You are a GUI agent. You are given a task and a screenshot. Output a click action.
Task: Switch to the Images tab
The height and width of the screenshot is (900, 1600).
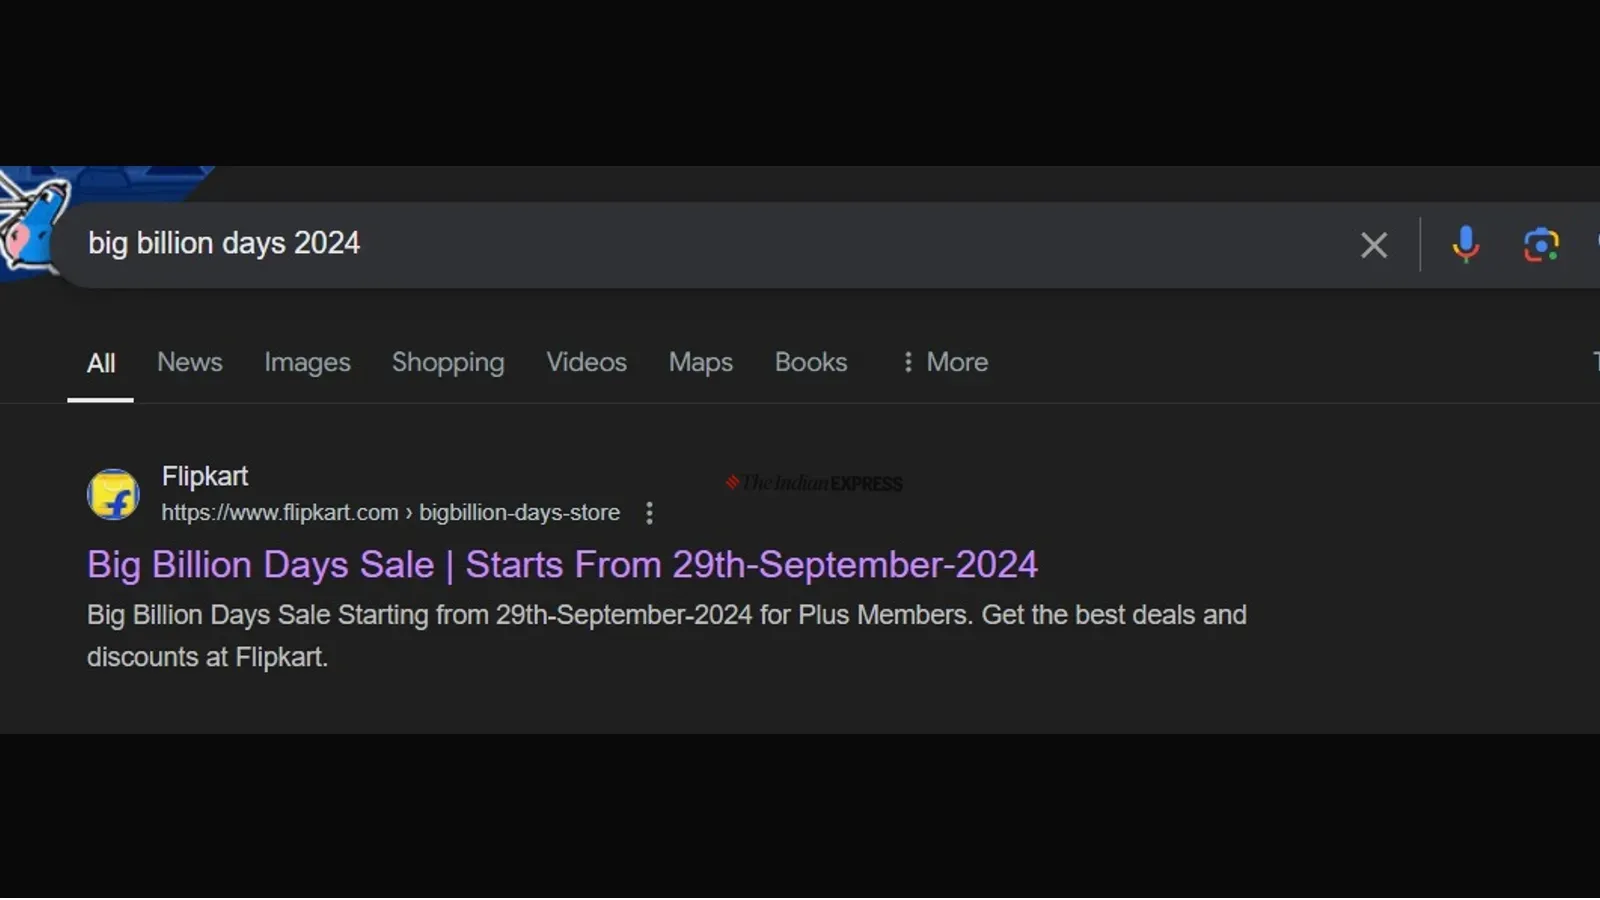(x=307, y=362)
